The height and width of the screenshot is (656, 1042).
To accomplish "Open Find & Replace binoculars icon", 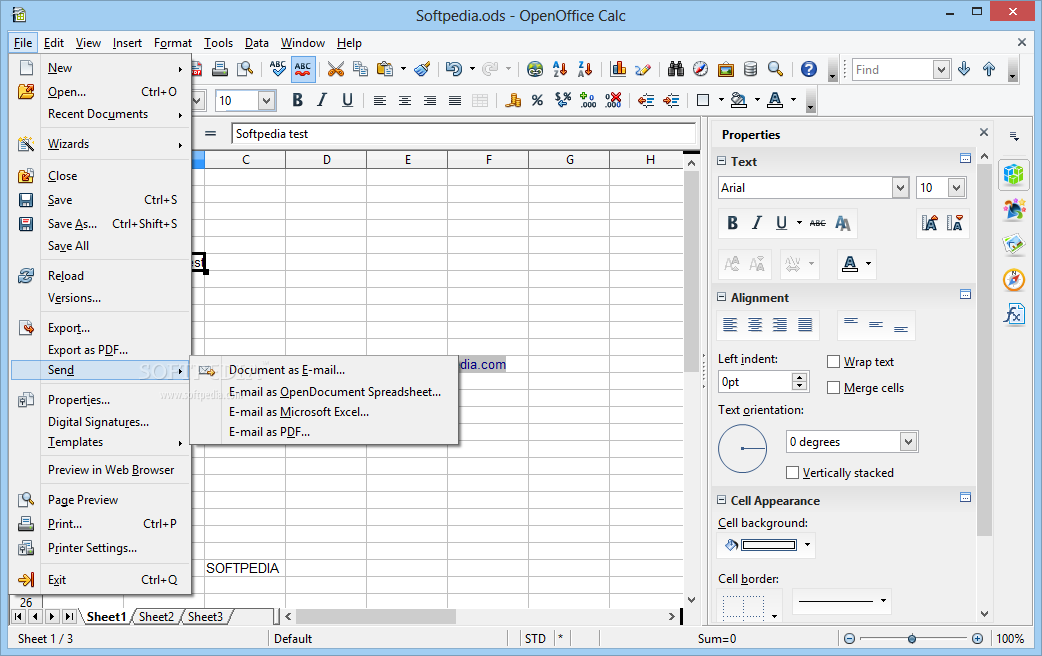I will click(x=676, y=68).
